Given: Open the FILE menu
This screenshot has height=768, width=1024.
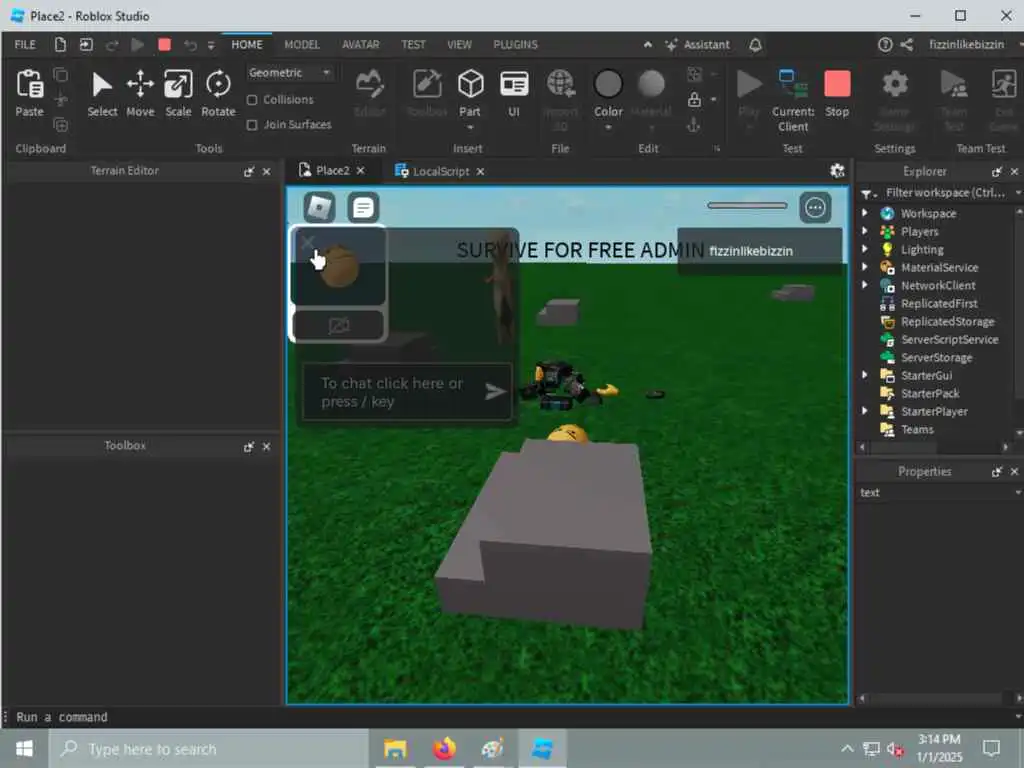Looking at the screenshot, I should pyautogui.click(x=25, y=44).
